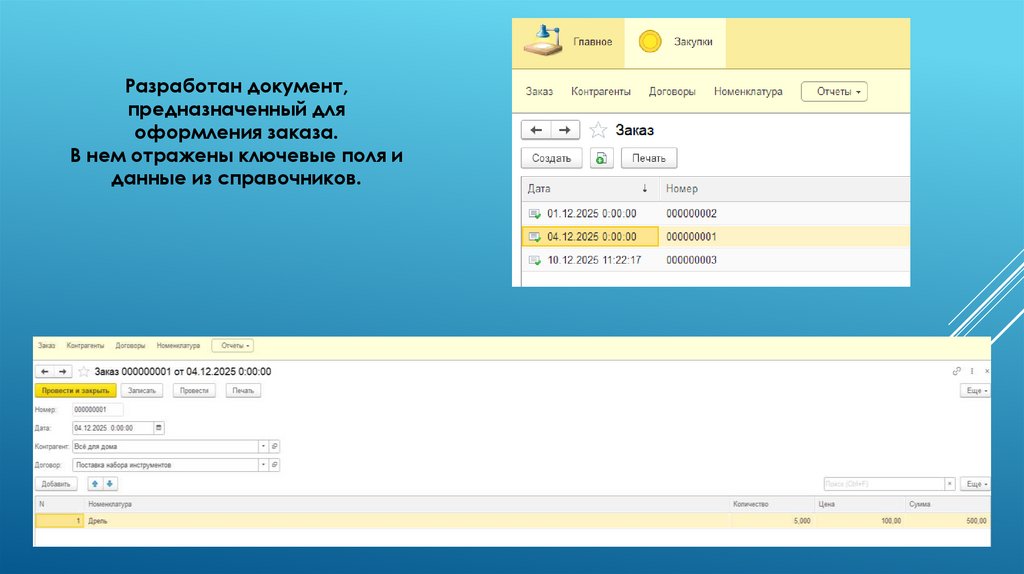Move the row up with the blue arrow

[95, 484]
